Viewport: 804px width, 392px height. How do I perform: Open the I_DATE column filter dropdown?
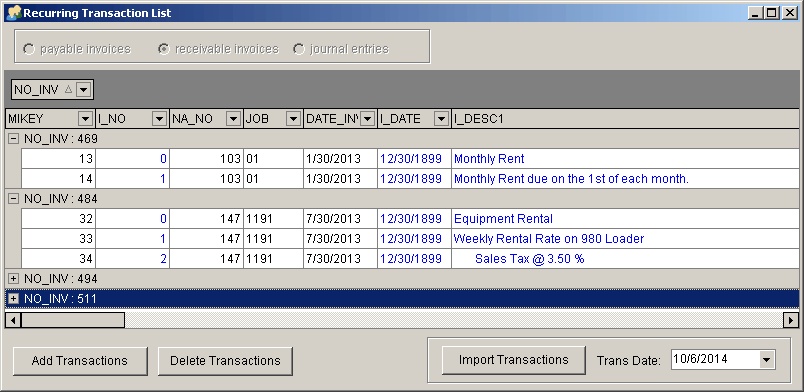click(441, 119)
